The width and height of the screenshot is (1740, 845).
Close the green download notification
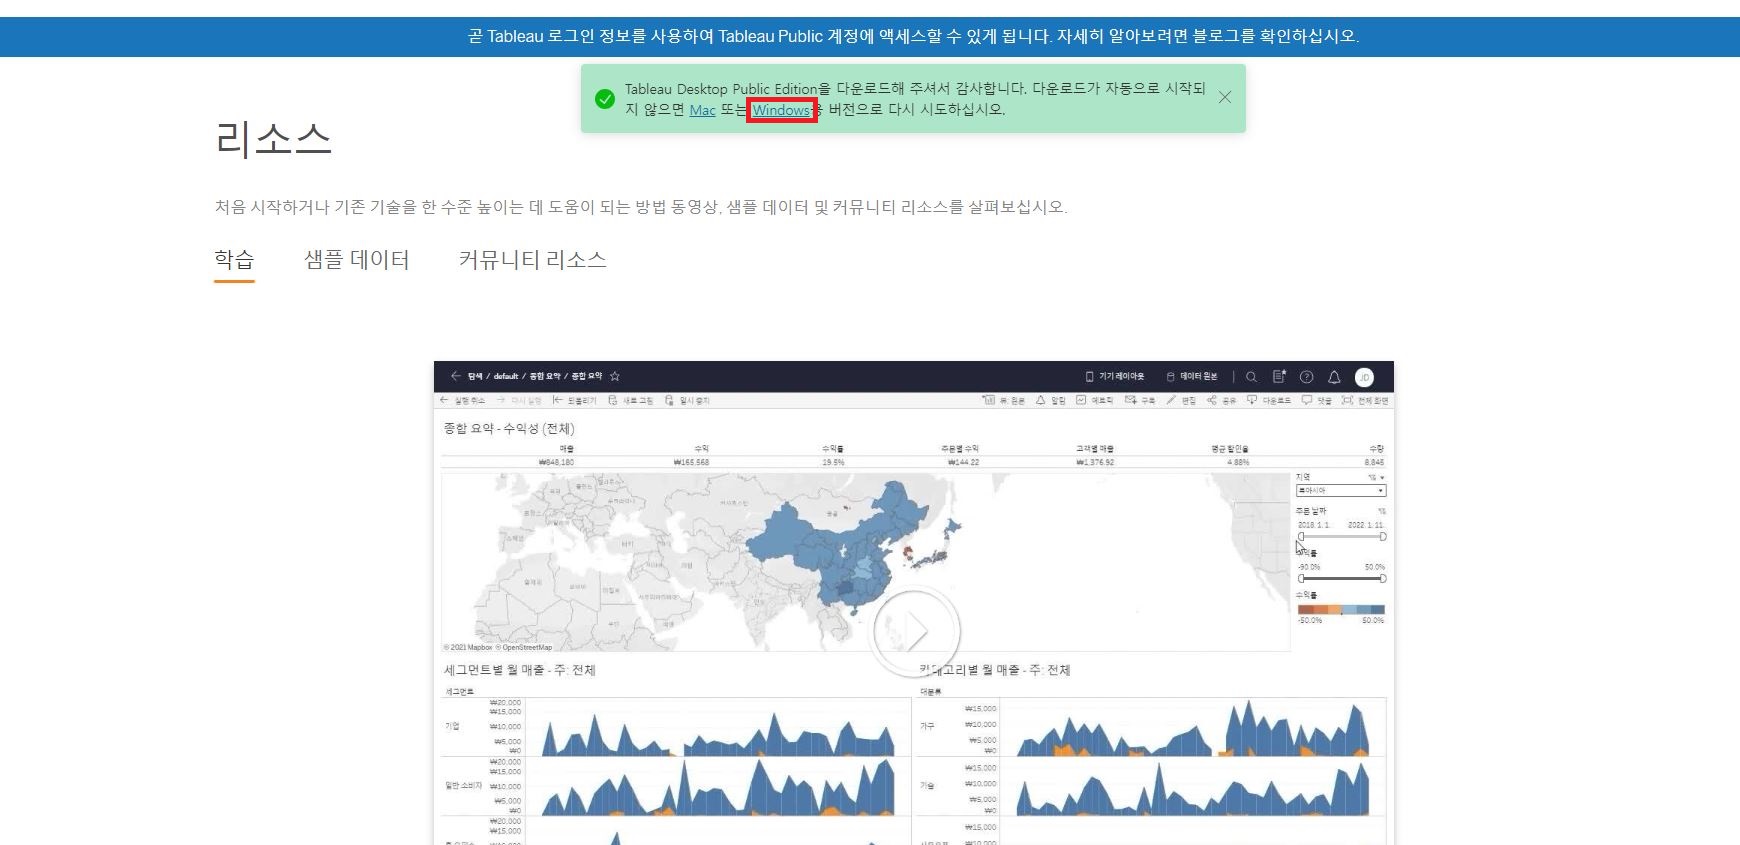click(x=1225, y=97)
